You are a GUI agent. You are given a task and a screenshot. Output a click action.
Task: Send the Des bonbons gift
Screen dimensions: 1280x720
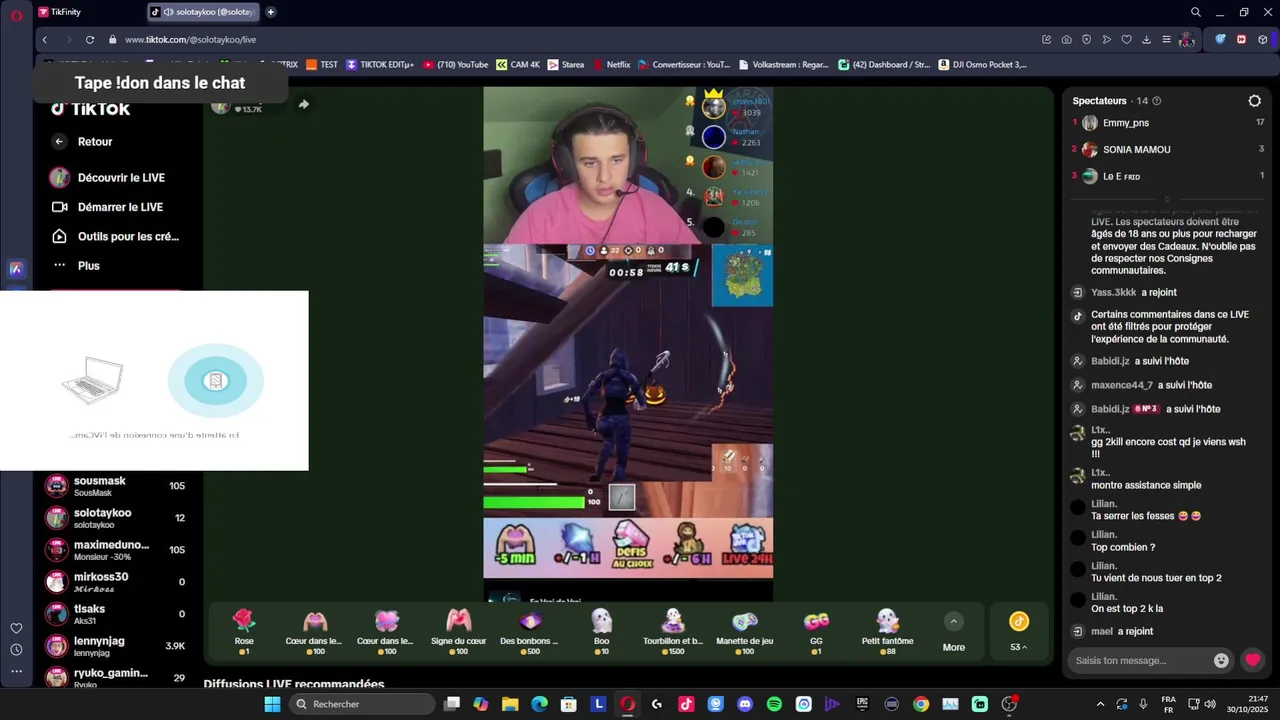pyautogui.click(x=529, y=631)
